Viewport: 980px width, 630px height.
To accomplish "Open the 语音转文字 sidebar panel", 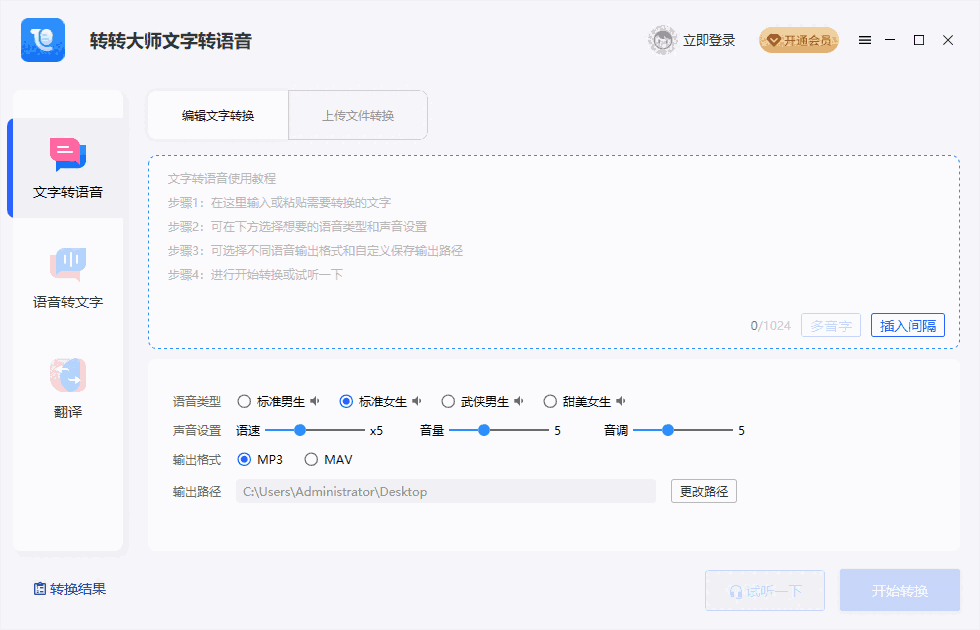I will pos(67,262).
